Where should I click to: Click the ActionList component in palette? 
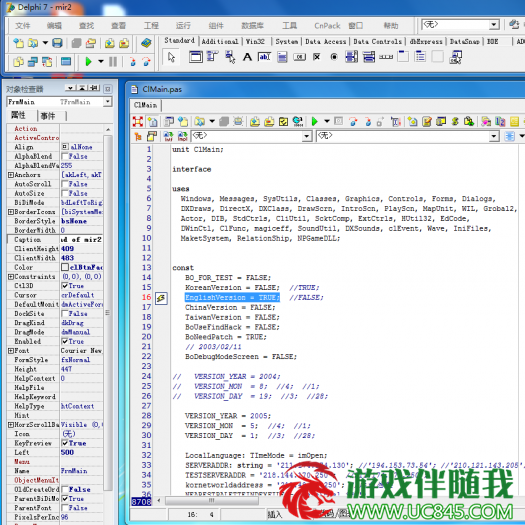[455, 57]
